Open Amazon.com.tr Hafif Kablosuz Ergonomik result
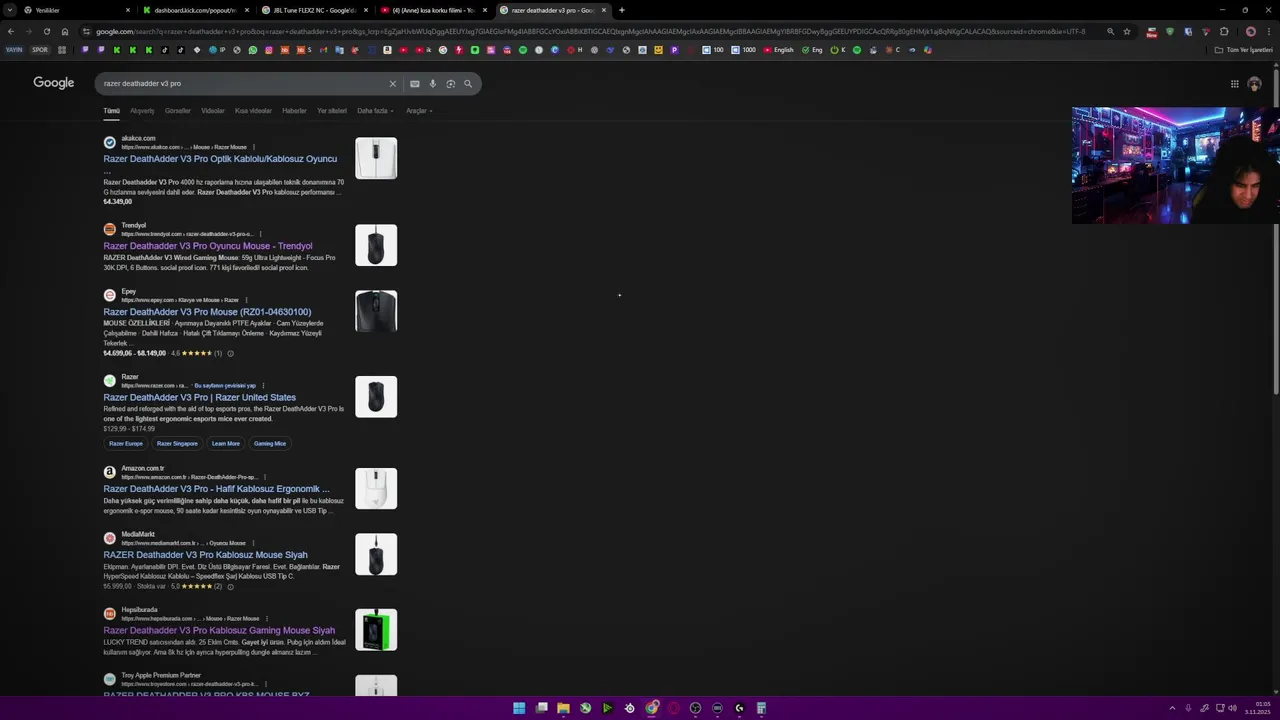The image size is (1280, 720). [x=216, y=489]
